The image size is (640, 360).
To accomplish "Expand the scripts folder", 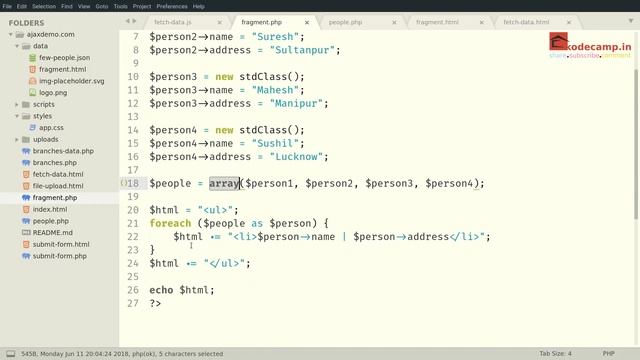I will pos(17,104).
